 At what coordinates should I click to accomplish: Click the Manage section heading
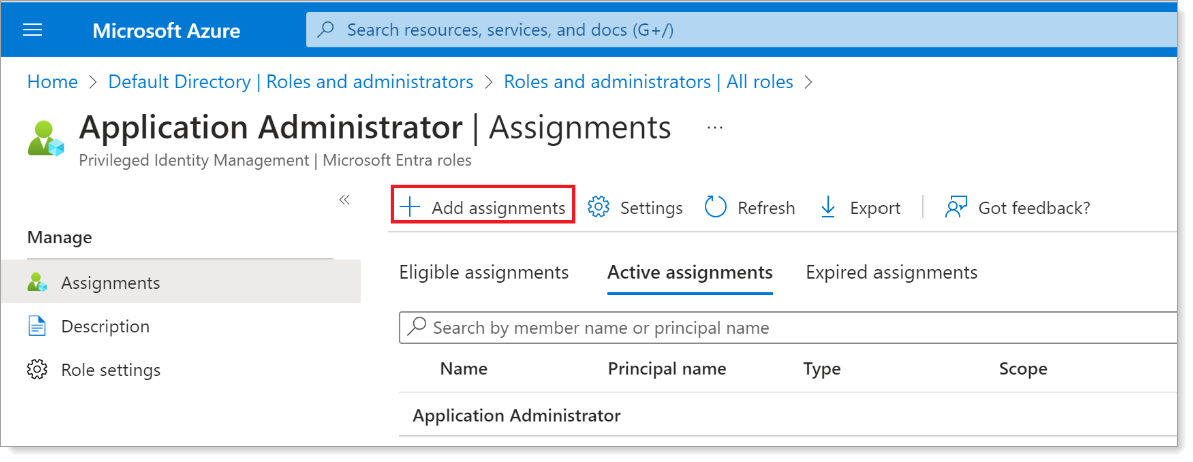coord(60,237)
